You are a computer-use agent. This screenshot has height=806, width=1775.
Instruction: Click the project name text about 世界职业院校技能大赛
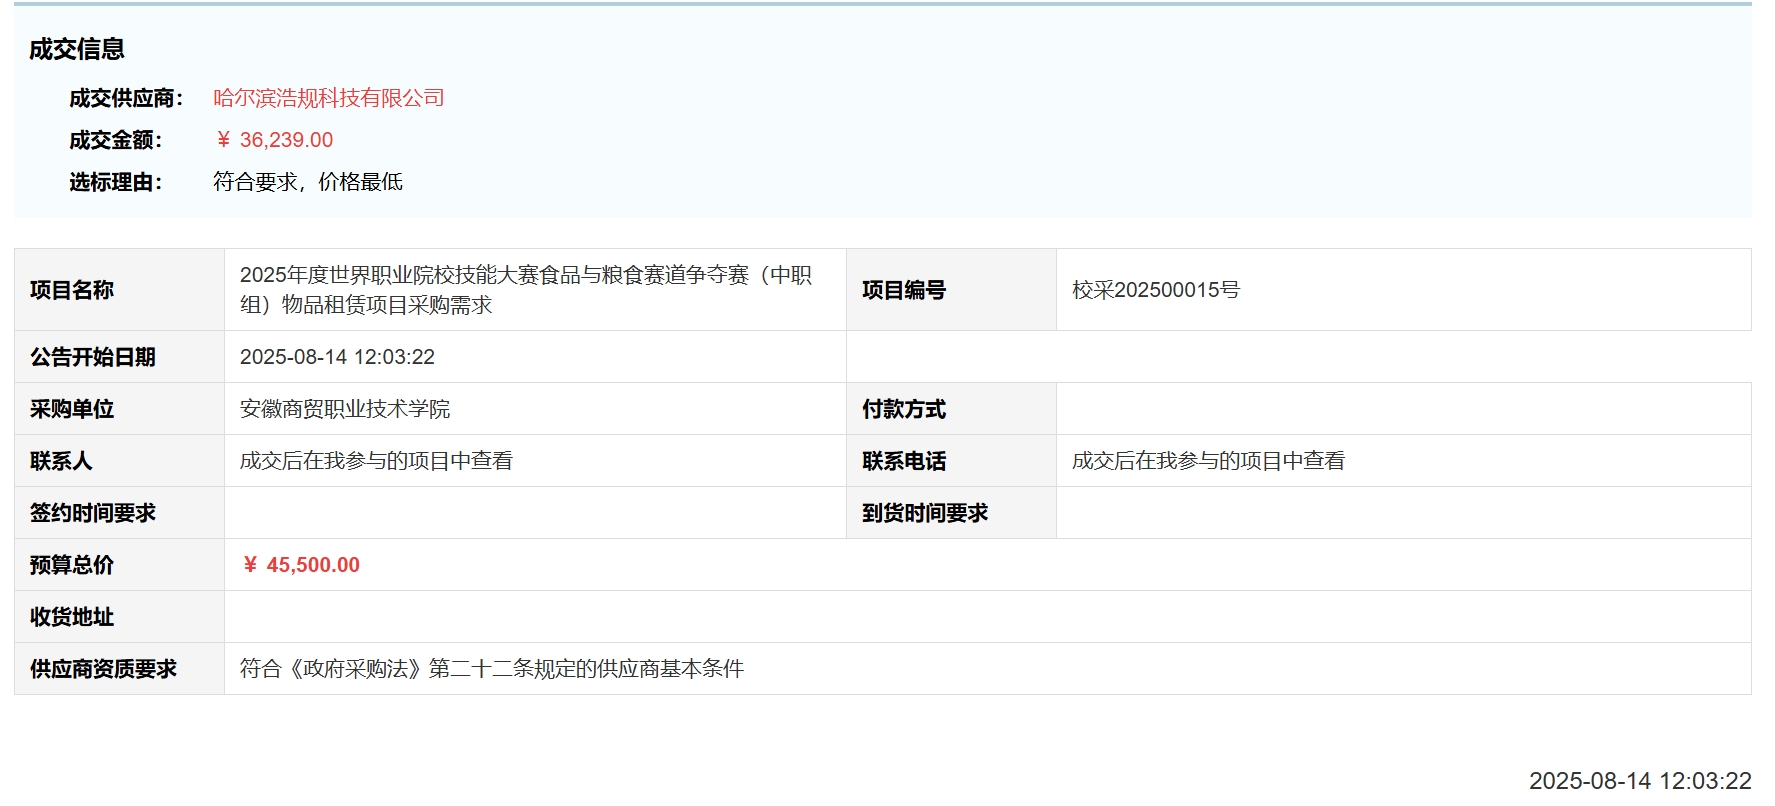[x=525, y=289]
